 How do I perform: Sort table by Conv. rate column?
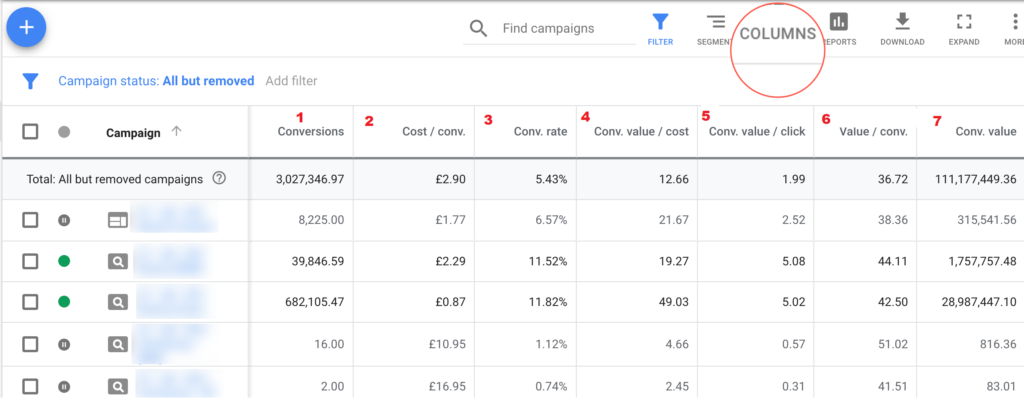click(541, 131)
